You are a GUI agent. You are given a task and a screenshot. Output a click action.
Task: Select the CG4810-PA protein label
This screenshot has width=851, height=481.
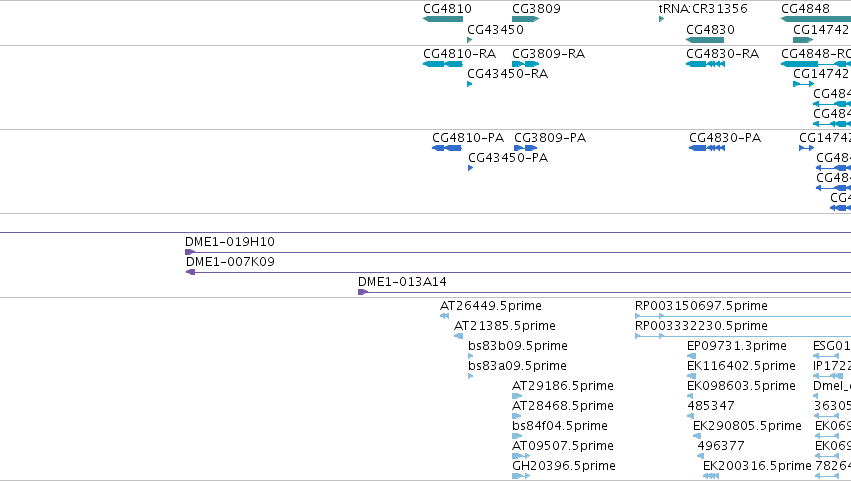point(468,138)
